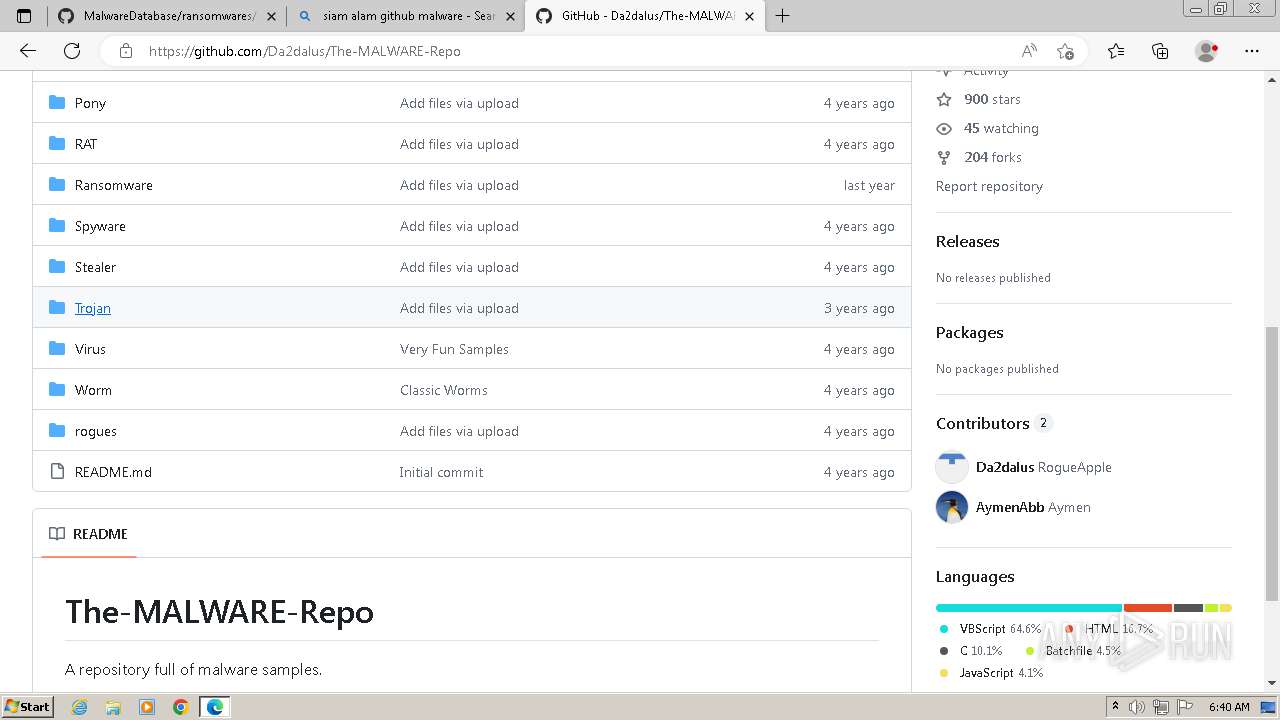This screenshot has height=720, width=1280.
Task: Open a new tab with plus
Action: pyautogui.click(x=782, y=16)
